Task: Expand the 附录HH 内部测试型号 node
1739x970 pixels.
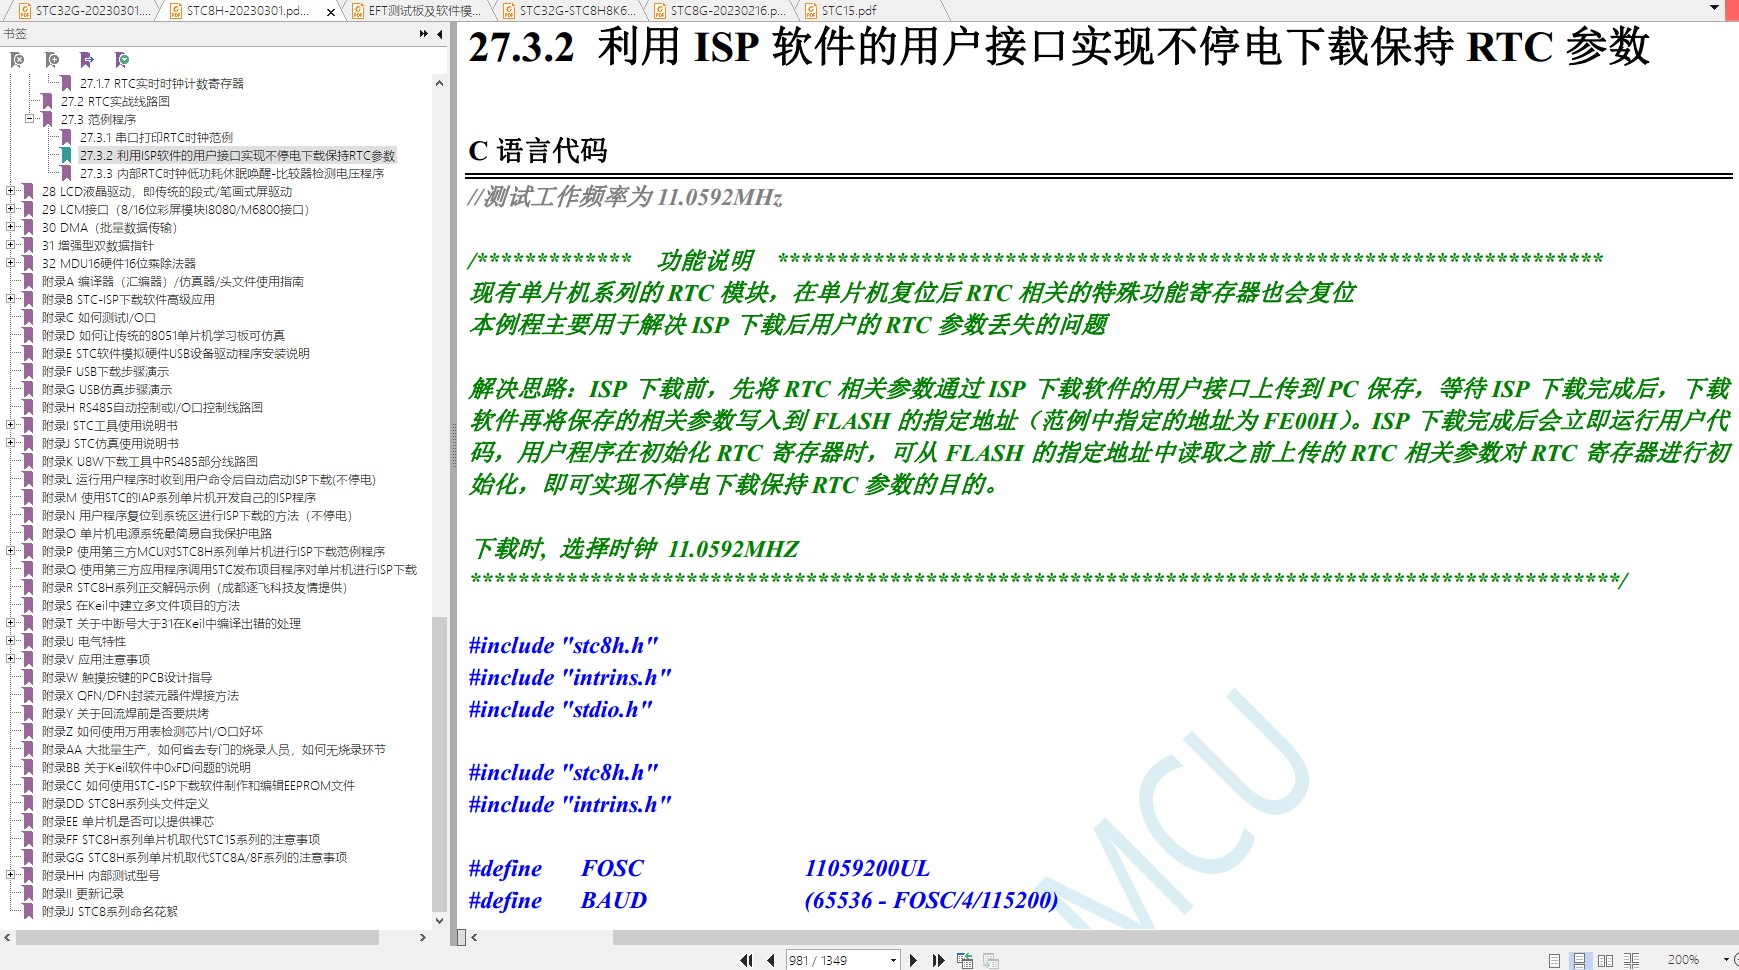Action: coord(10,875)
